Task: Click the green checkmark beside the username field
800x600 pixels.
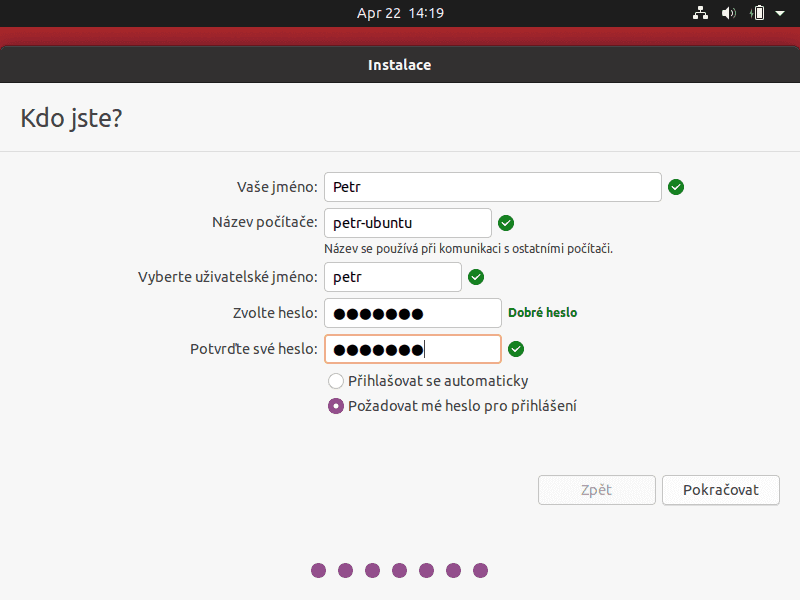Action: point(476,277)
